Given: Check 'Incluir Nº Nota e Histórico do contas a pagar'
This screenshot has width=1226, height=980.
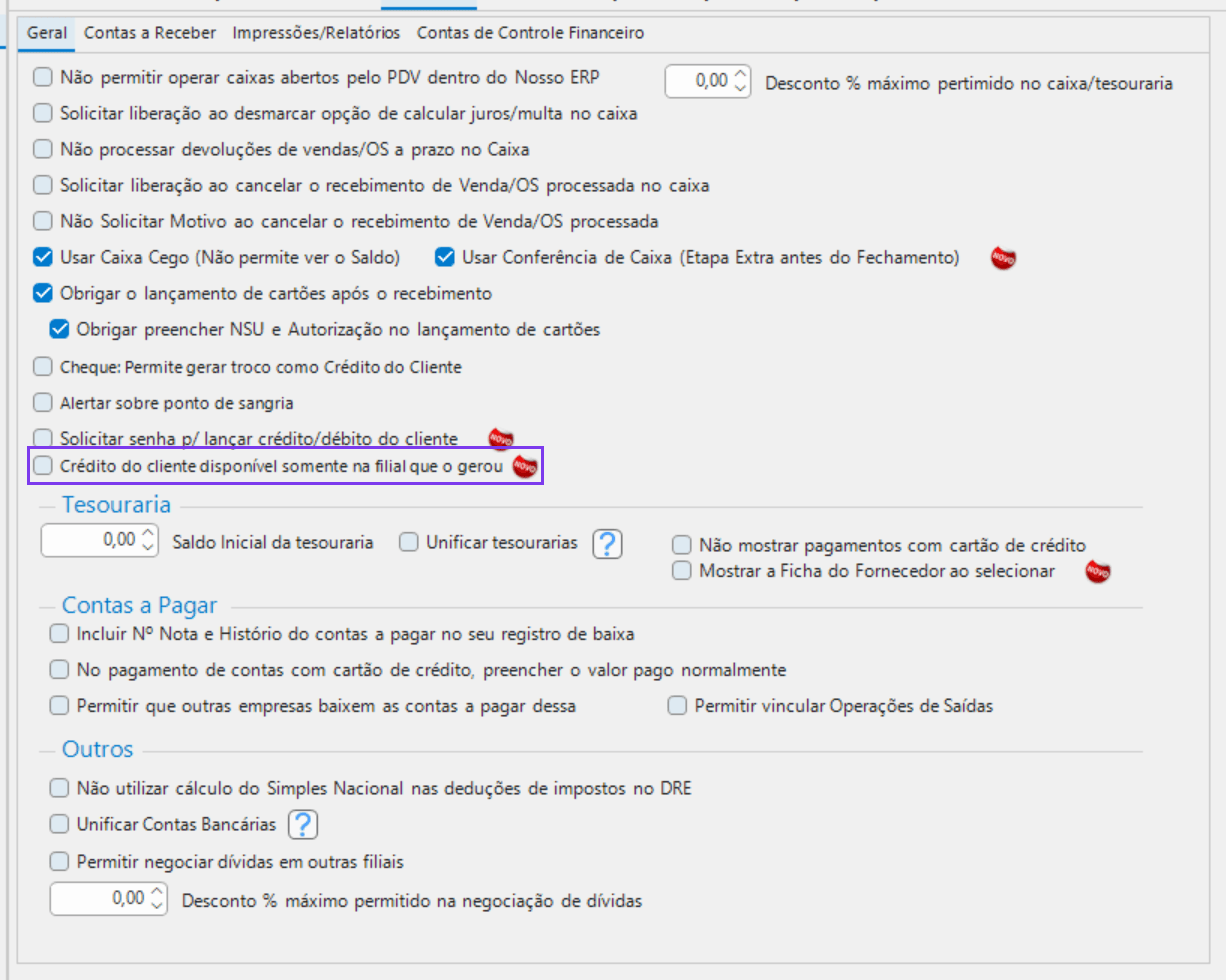Looking at the screenshot, I should click(59, 633).
